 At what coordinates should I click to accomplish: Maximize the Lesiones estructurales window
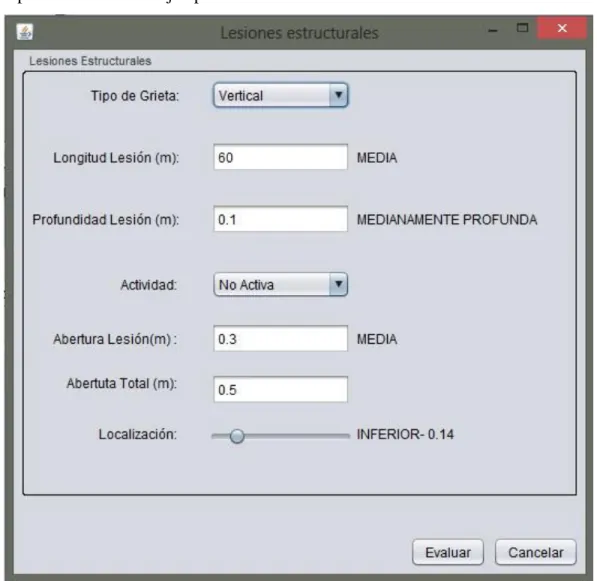pos(522,28)
